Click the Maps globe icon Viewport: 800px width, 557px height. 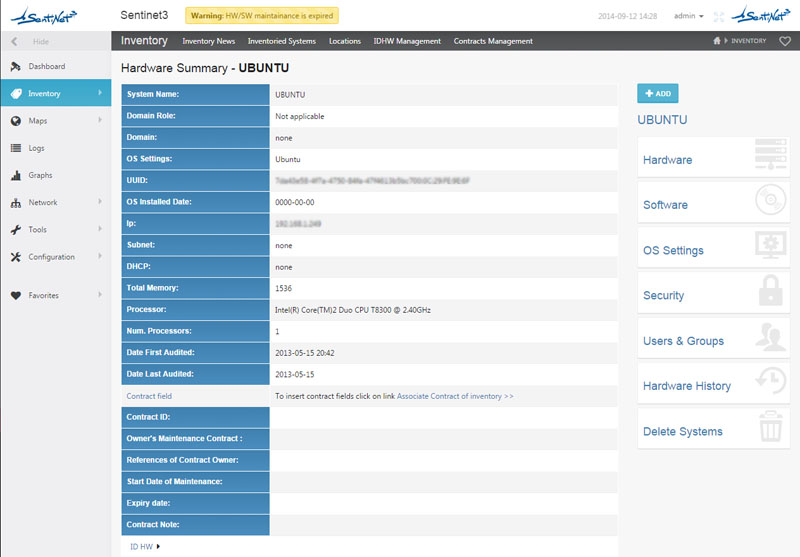[x=16, y=121]
